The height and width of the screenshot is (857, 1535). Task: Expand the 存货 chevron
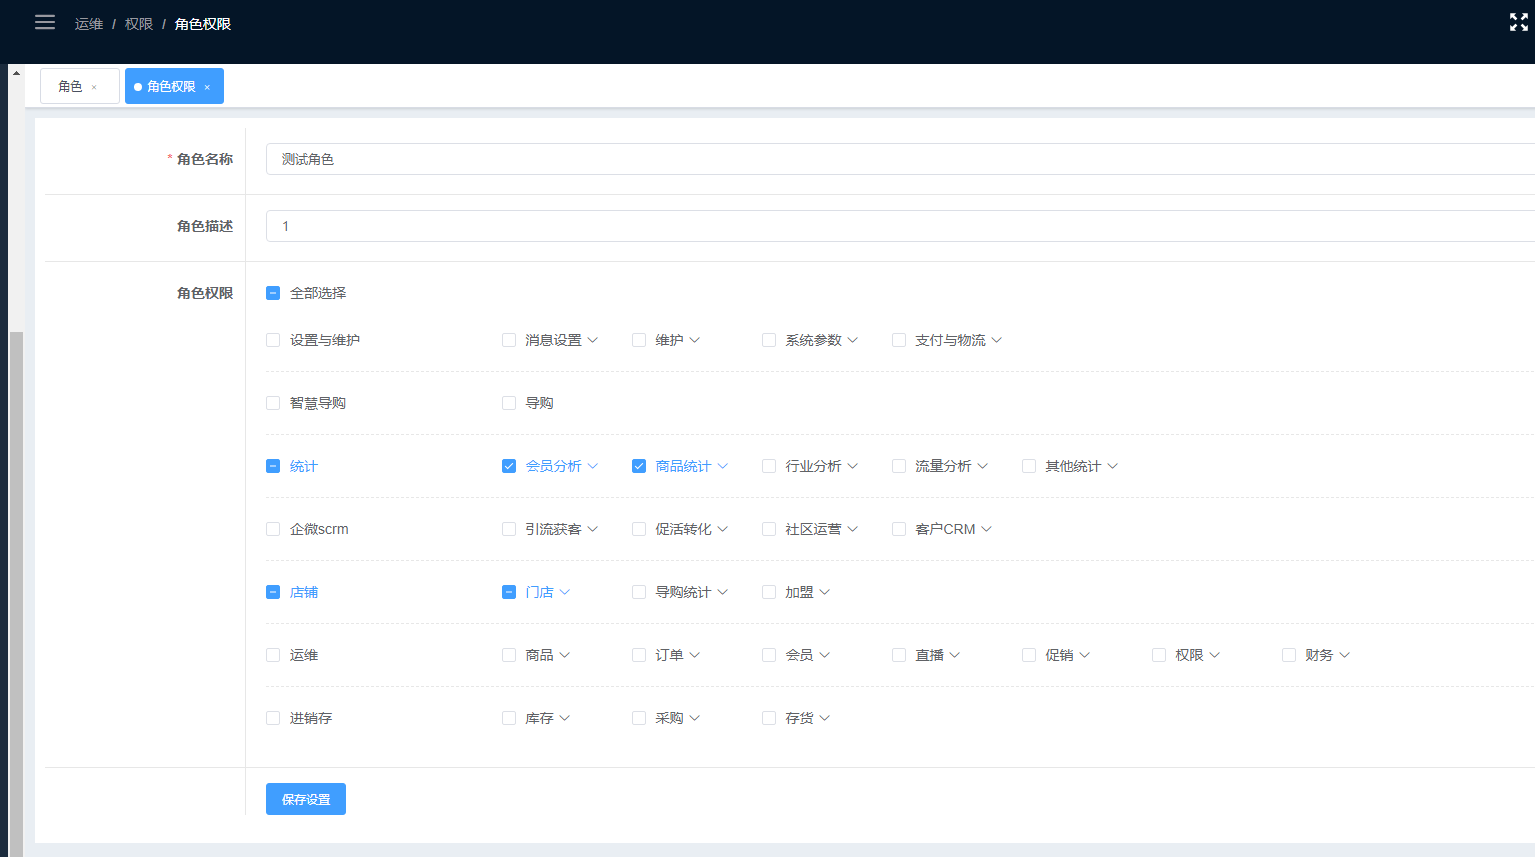point(825,718)
